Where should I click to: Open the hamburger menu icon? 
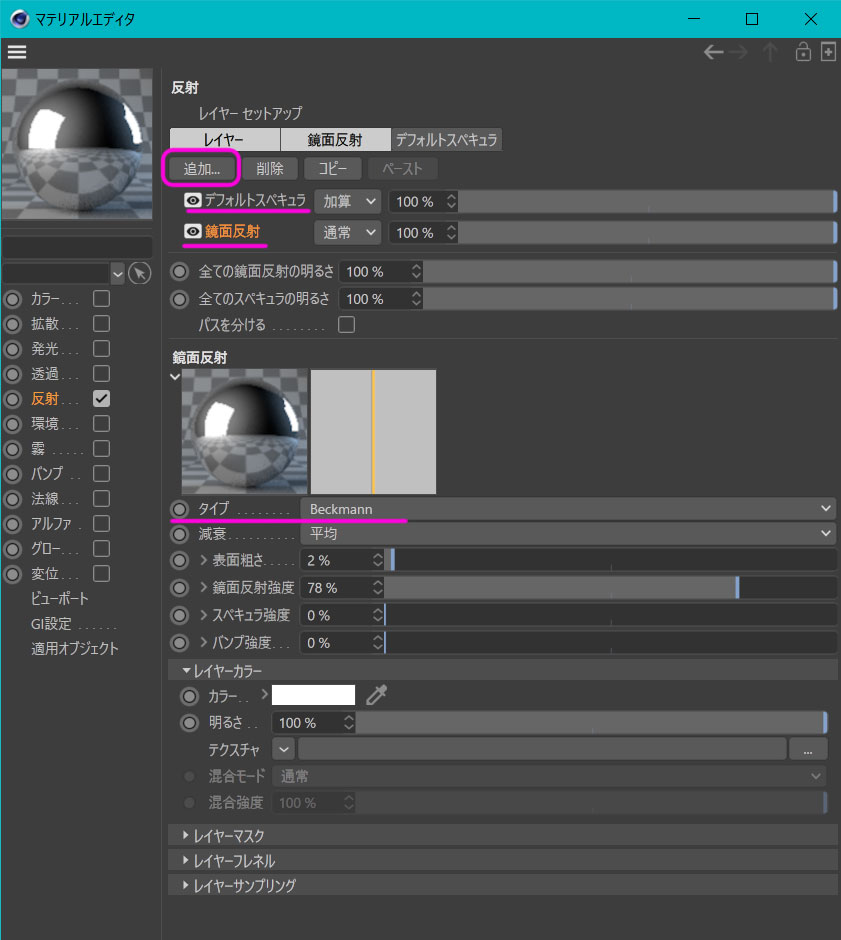(x=17, y=52)
